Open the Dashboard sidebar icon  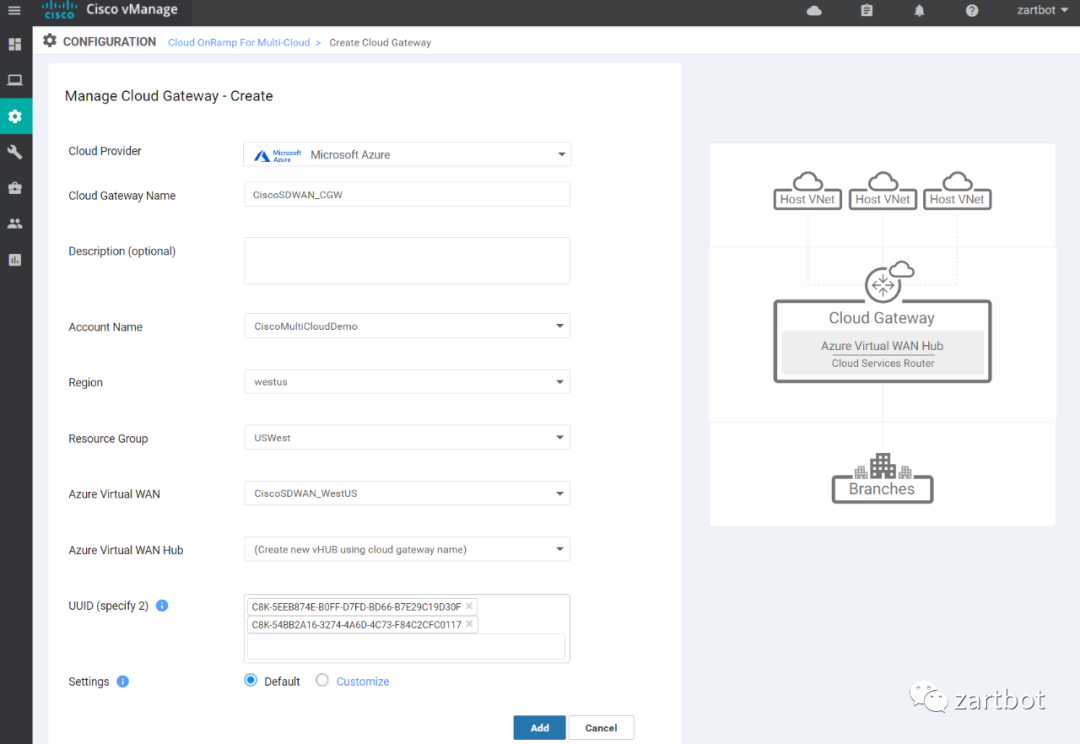tap(14, 45)
